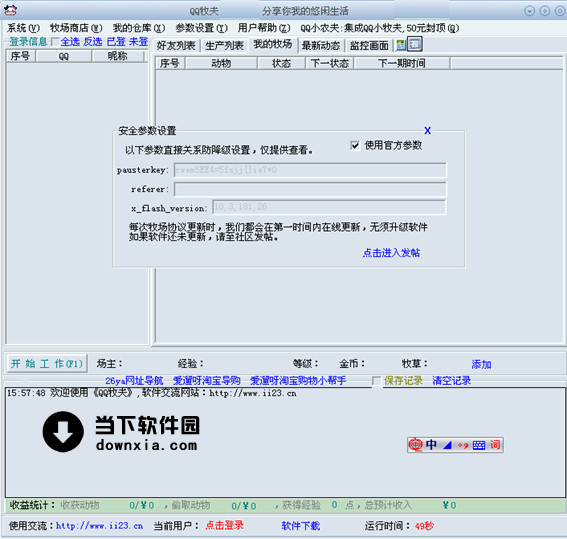
Task: Click the 清空记录 link
Action: 452,381
